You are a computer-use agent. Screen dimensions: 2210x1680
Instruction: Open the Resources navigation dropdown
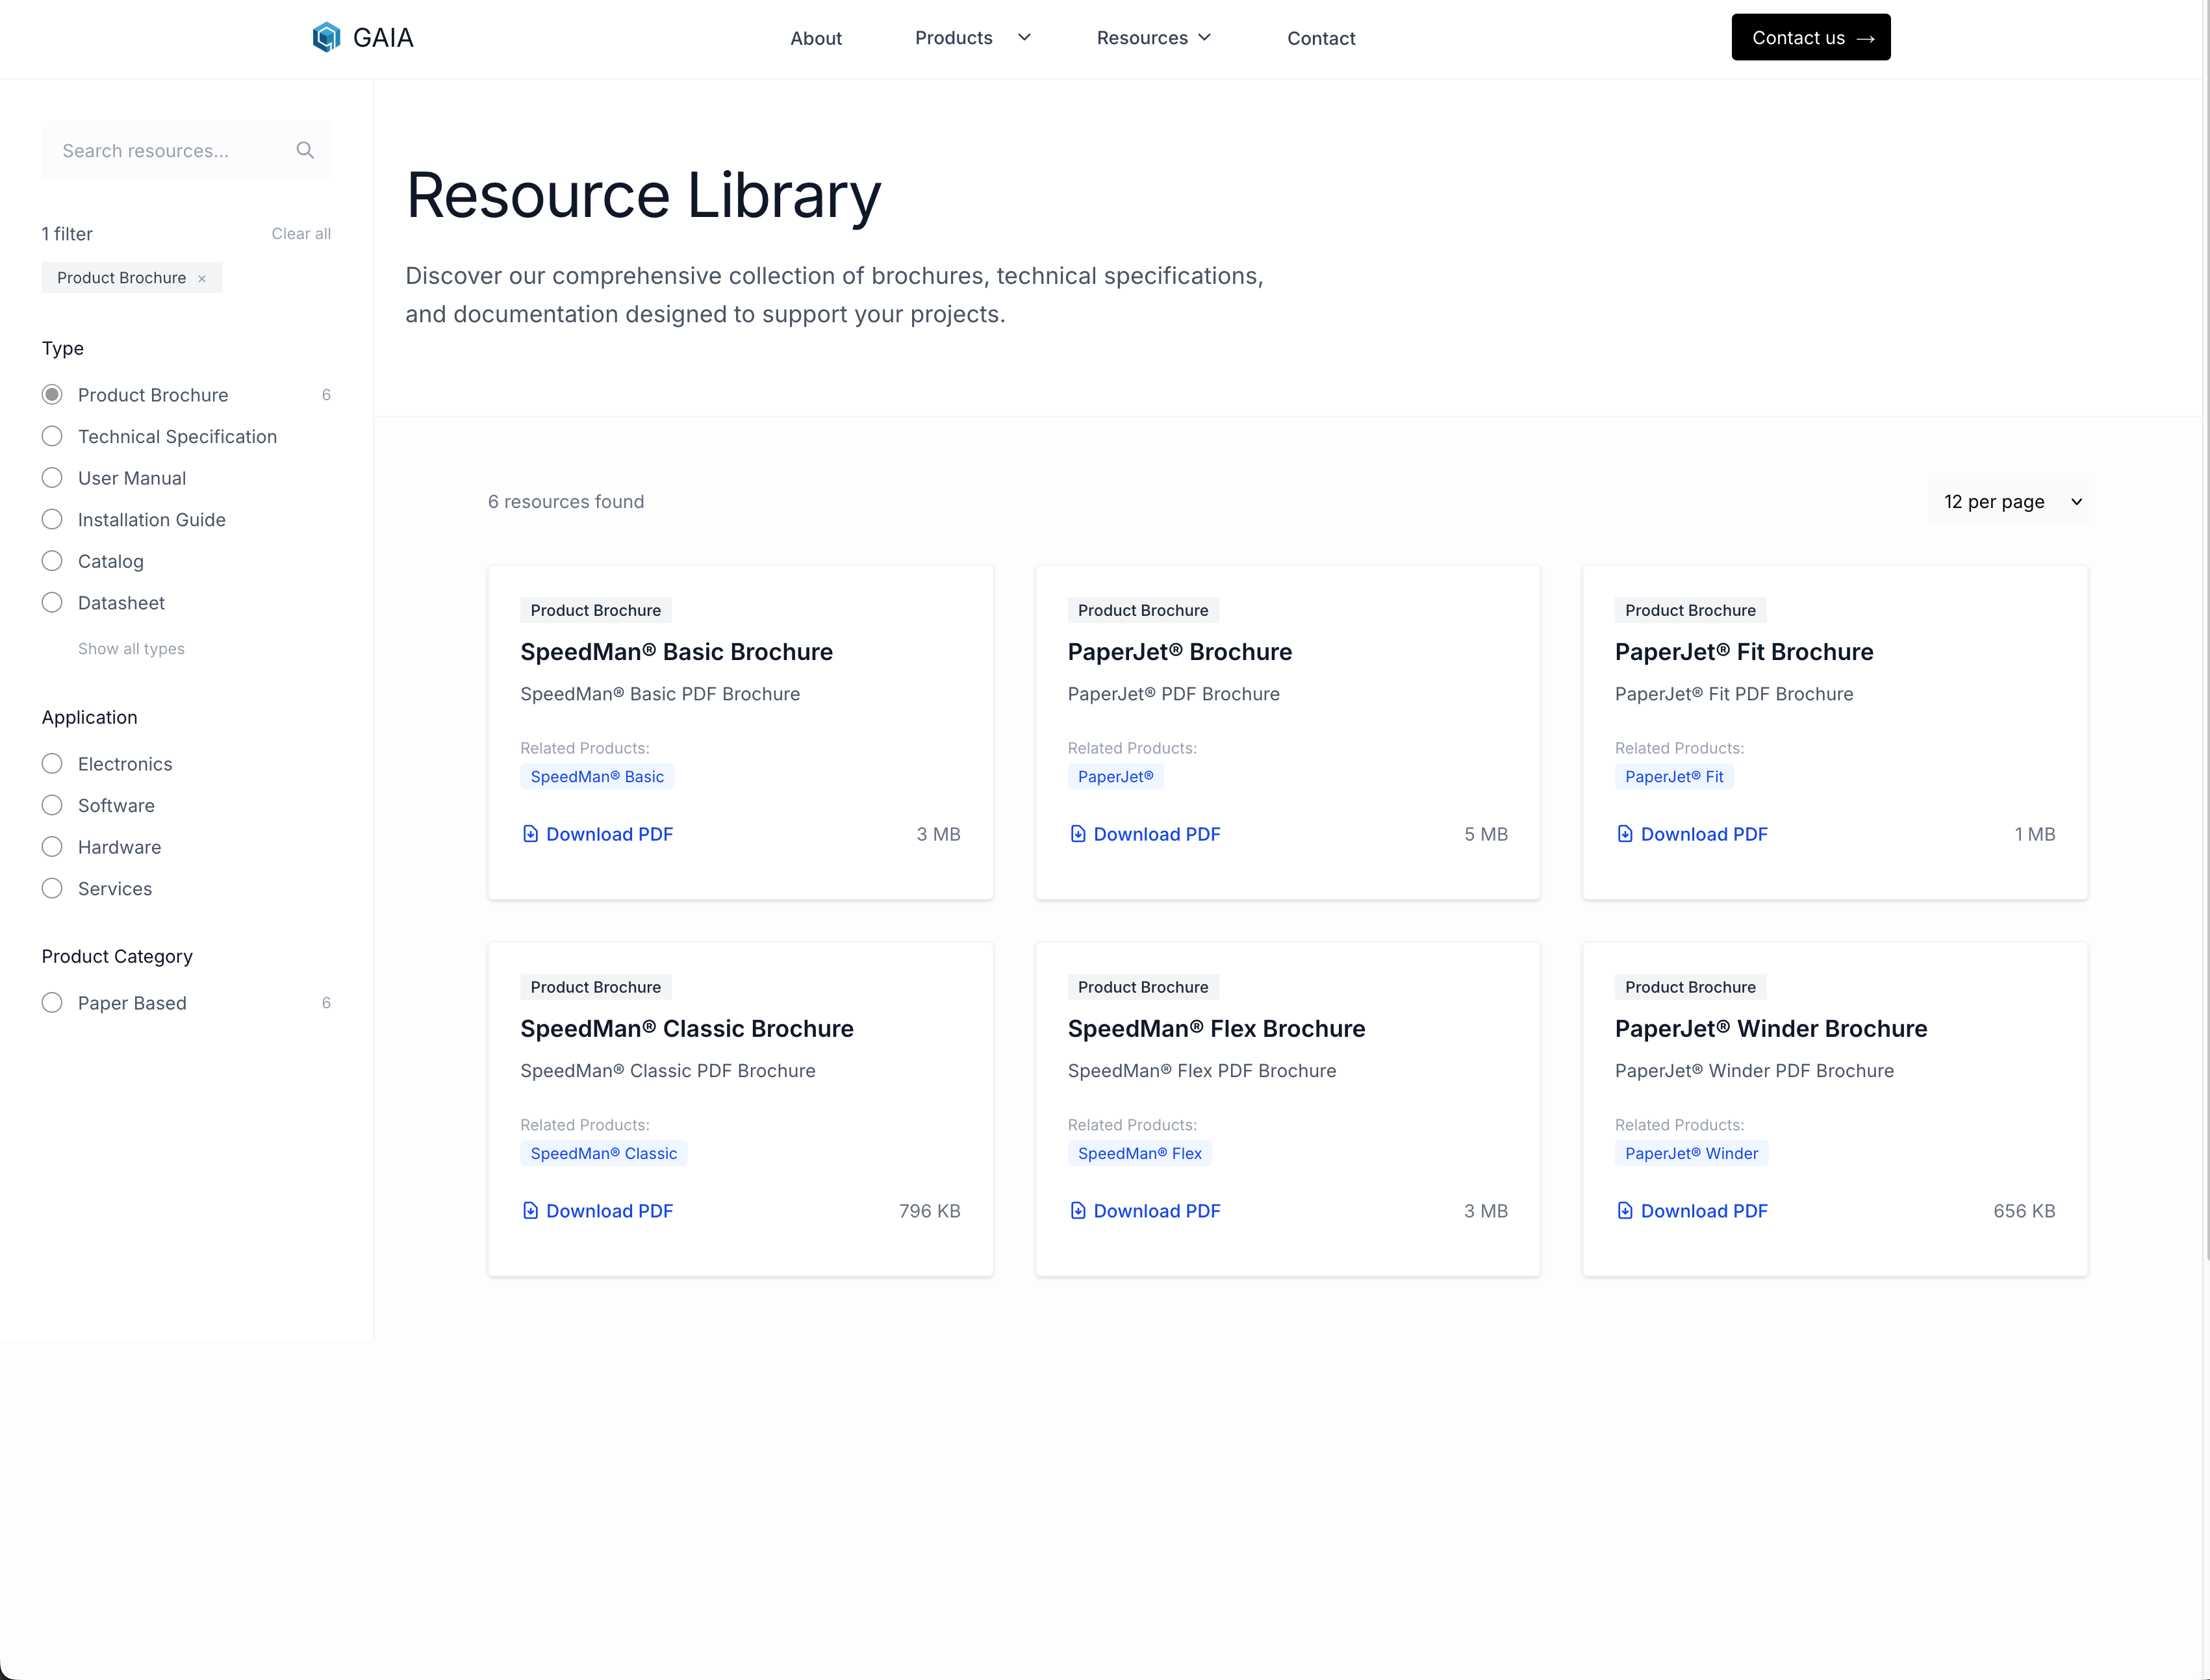point(1152,38)
